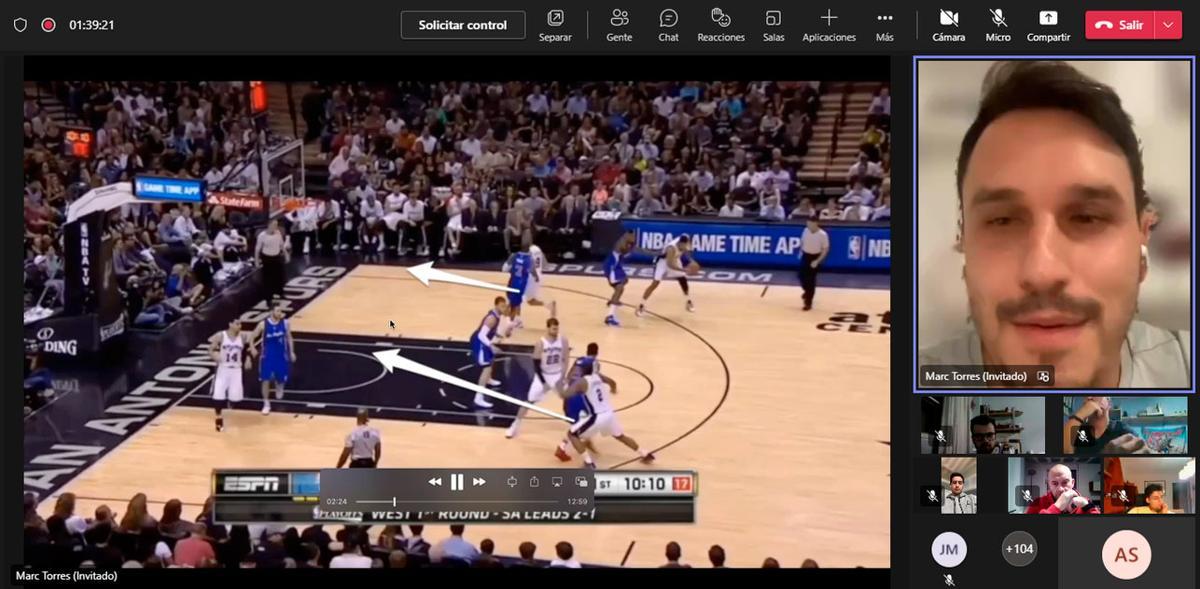Unmute the microphone with Micro
The width and height of the screenshot is (1200, 589).
[x=998, y=25]
